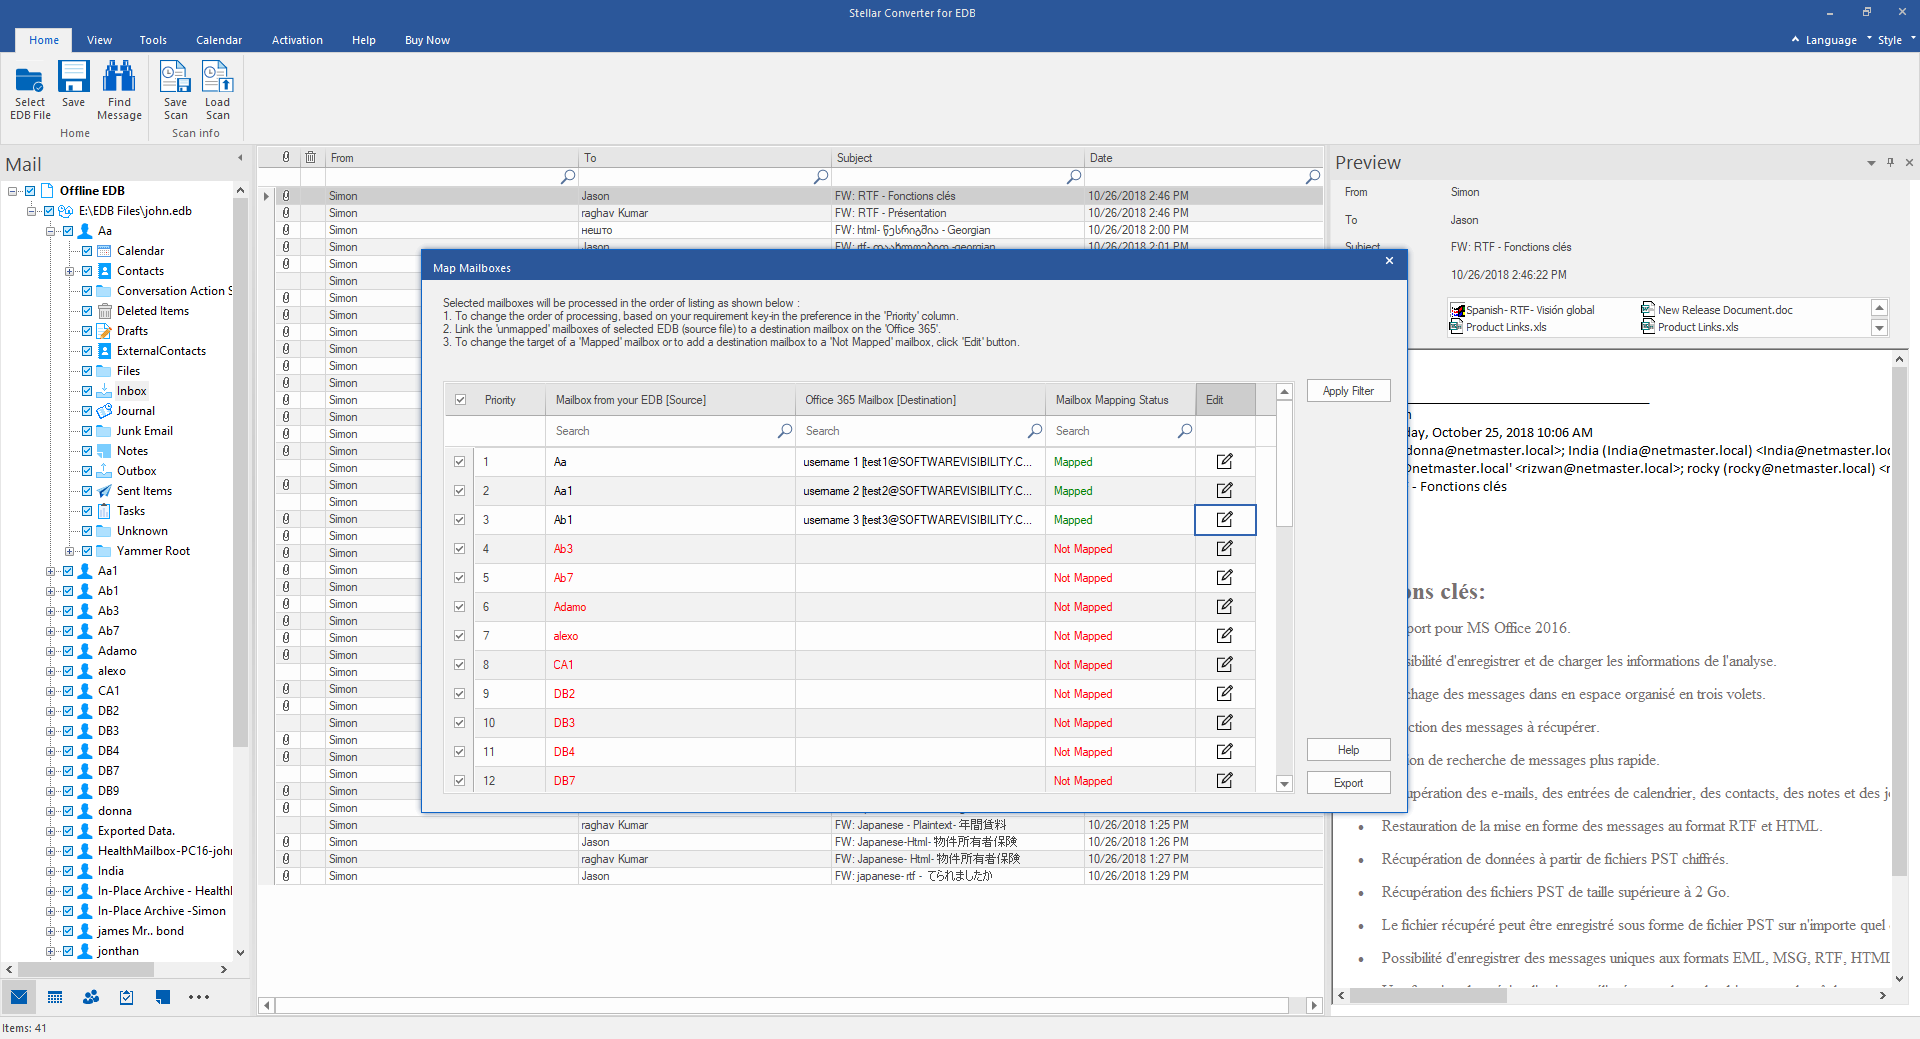Viewport: 1920px width, 1039px height.
Task: Open the Tools ribbon tab
Action: (x=153, y=40)
